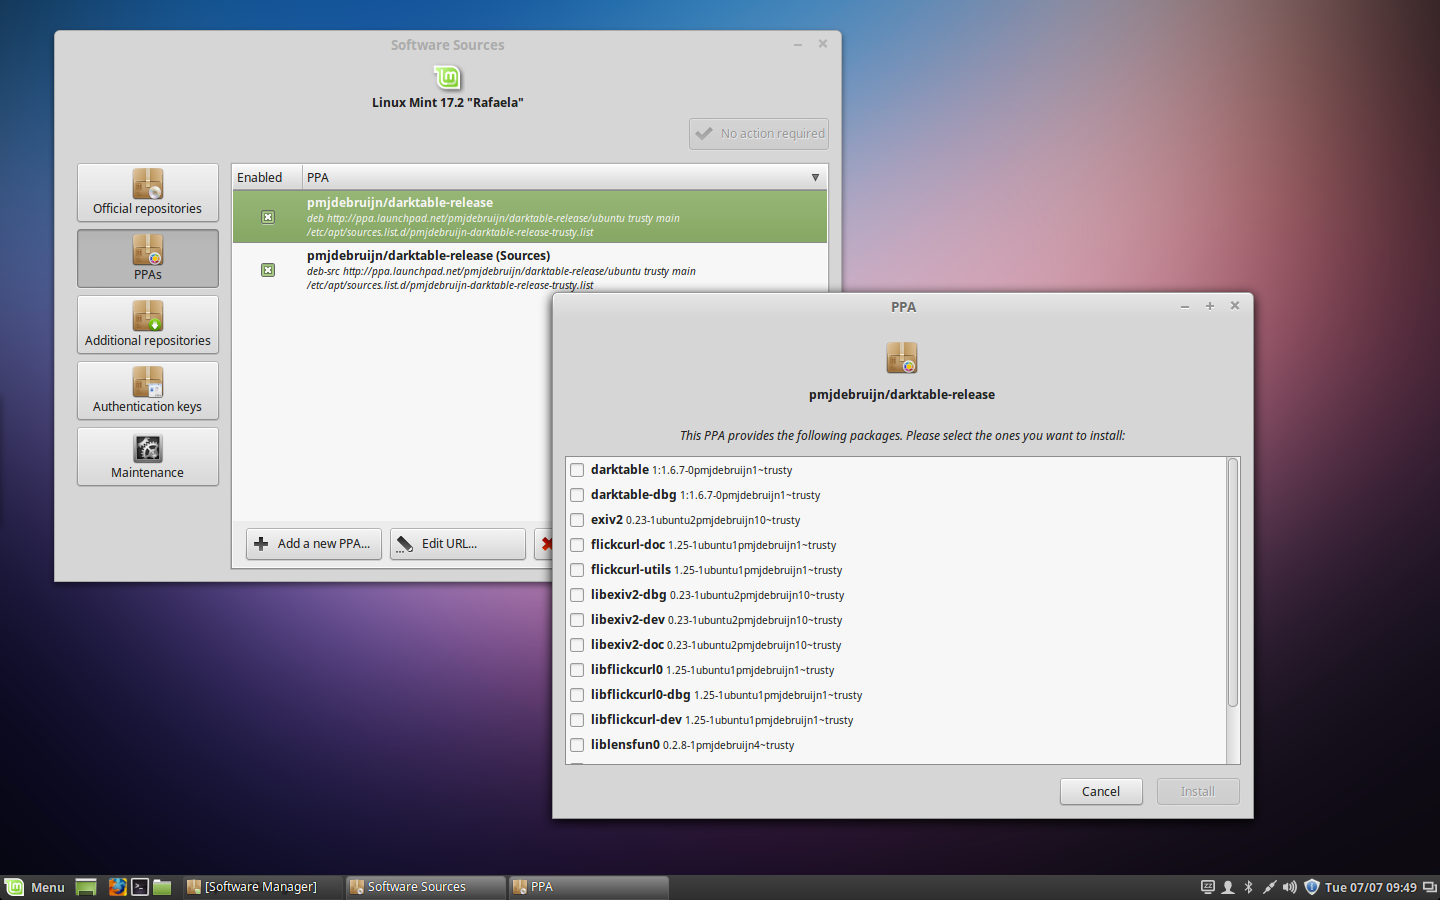Screen dimensions: 1440x900
Task: Open the network connection tray icon
Action: tap(1269, 887)
